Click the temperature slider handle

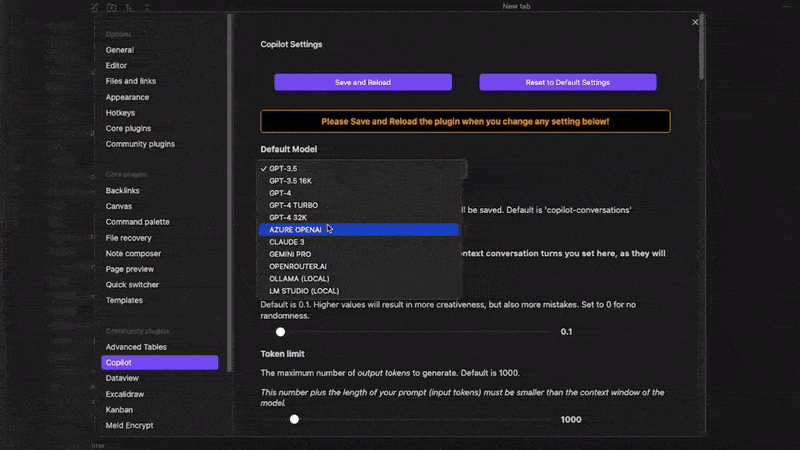click(280, 332)
